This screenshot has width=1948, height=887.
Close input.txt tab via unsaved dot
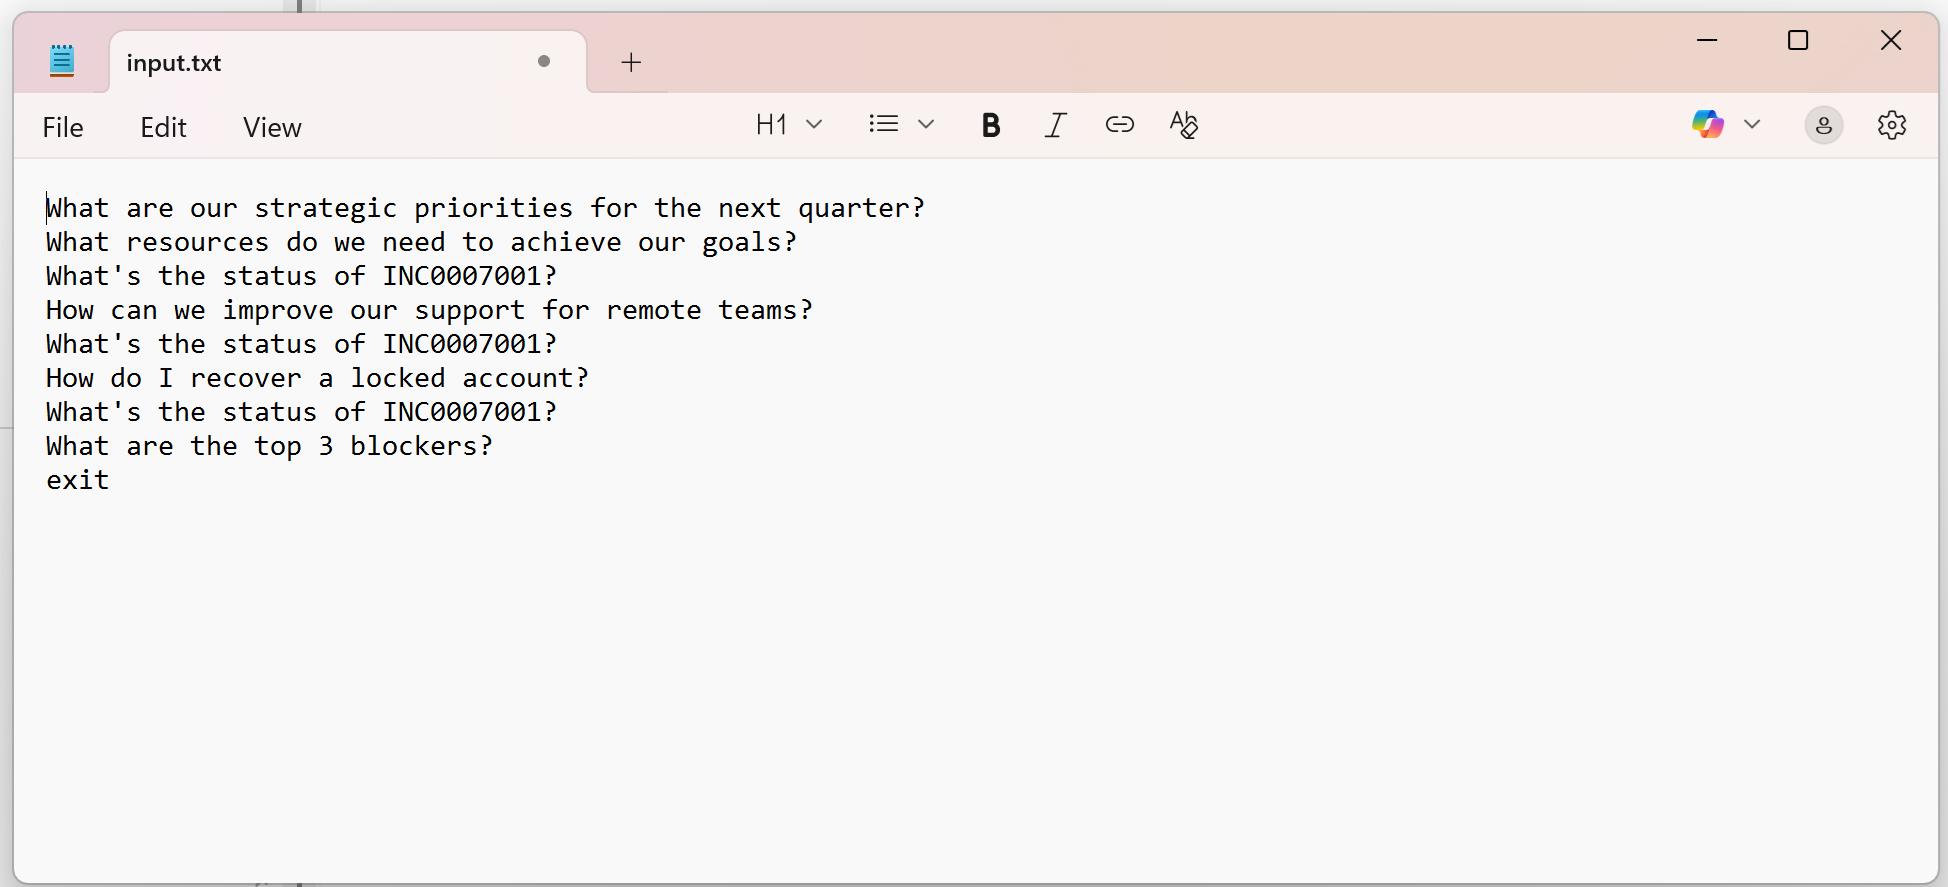[544, 61]
